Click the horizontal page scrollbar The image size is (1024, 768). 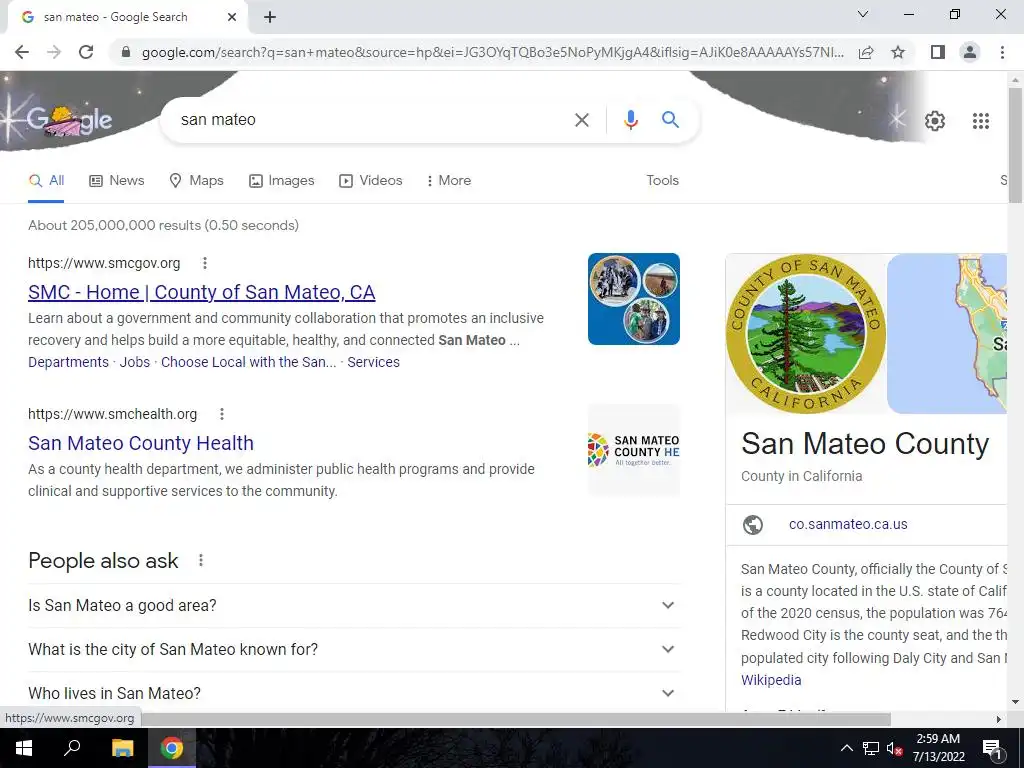point(516,719)
